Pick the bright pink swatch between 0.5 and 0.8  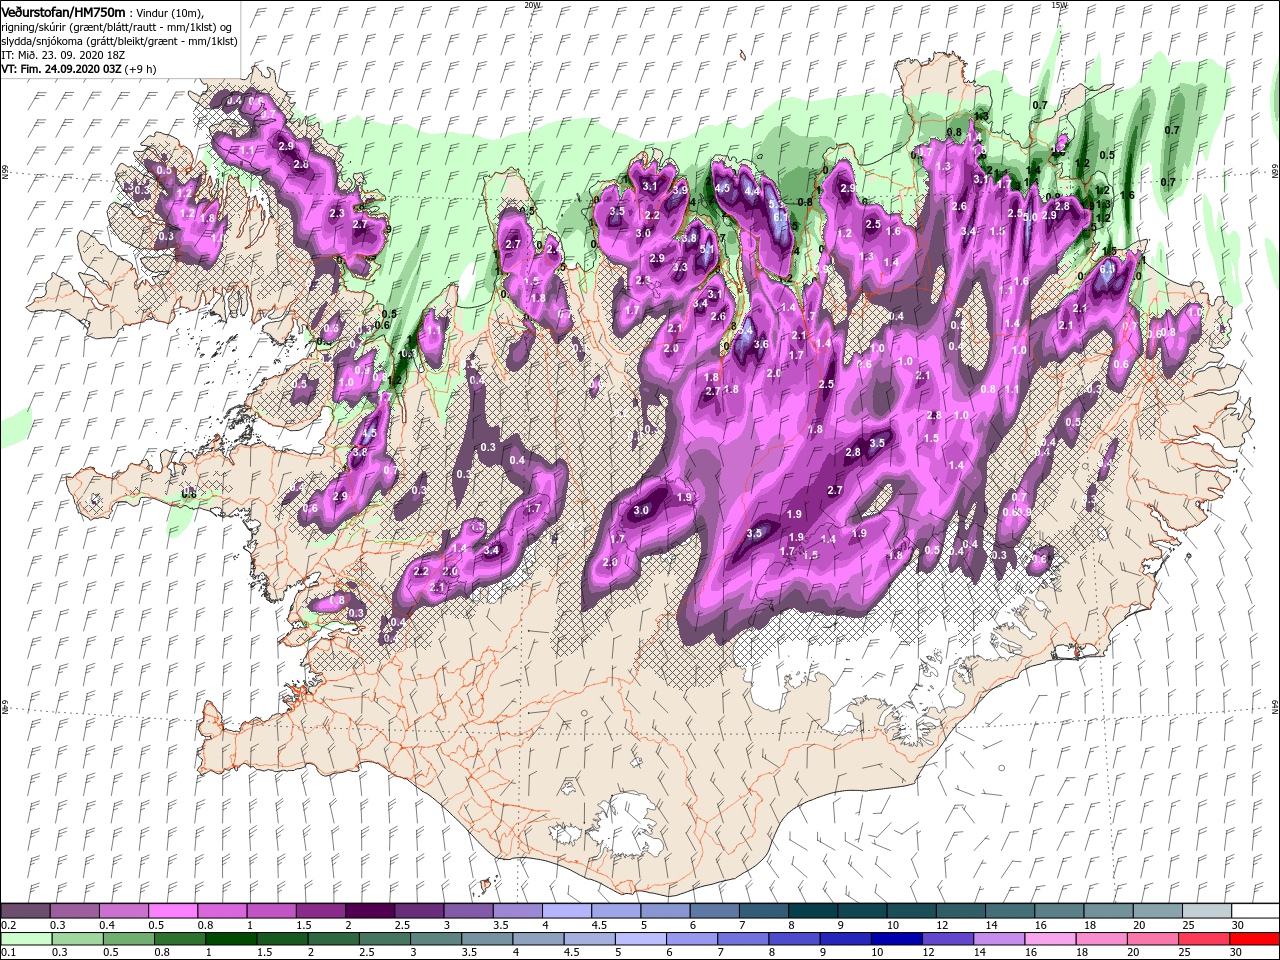172,910
